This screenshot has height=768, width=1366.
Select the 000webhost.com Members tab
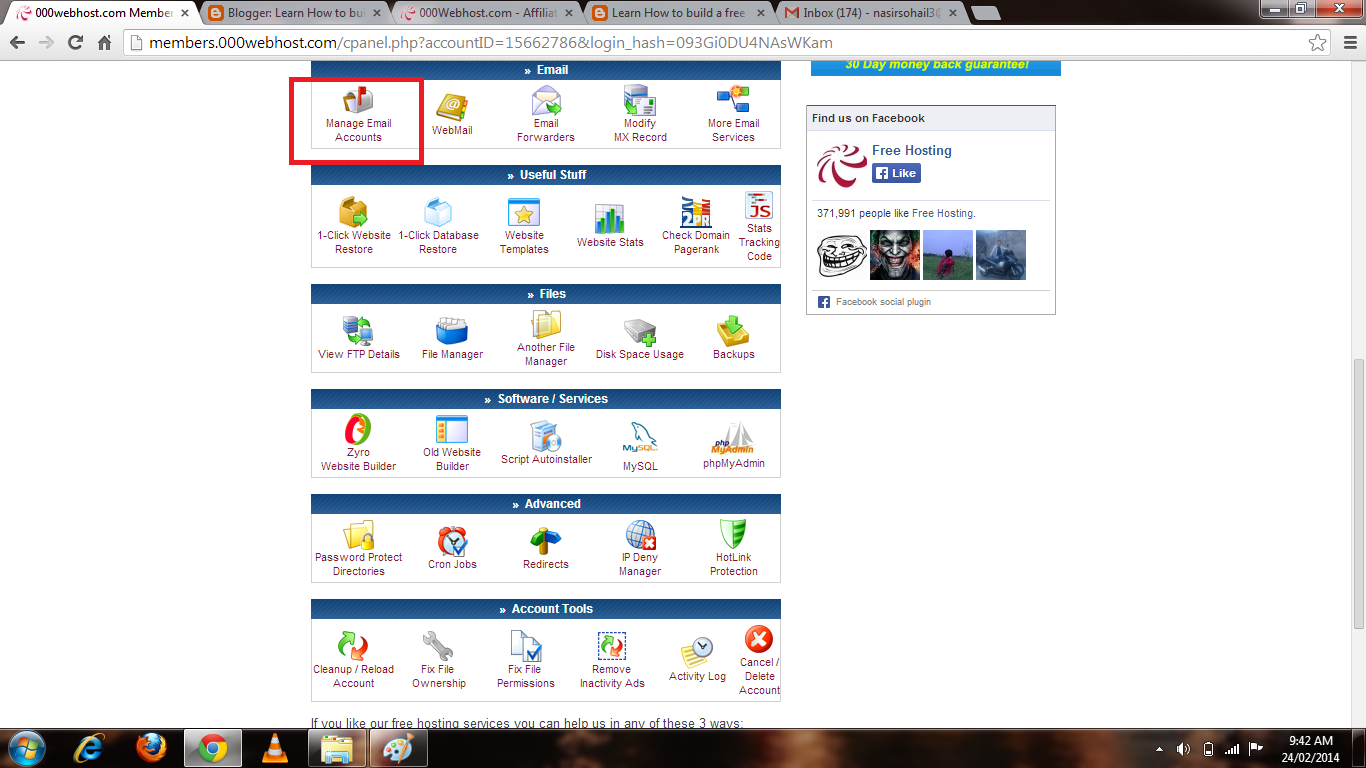(x=100, y=13)
